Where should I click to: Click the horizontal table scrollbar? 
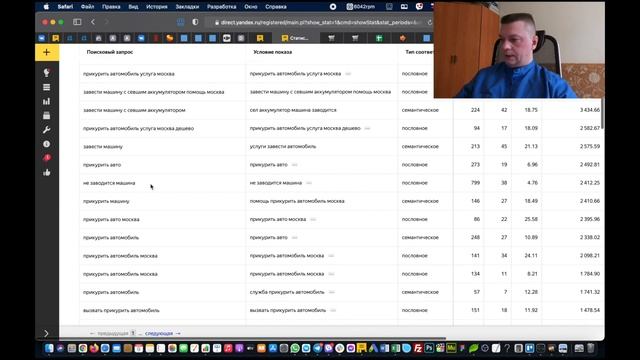[252, 338]
